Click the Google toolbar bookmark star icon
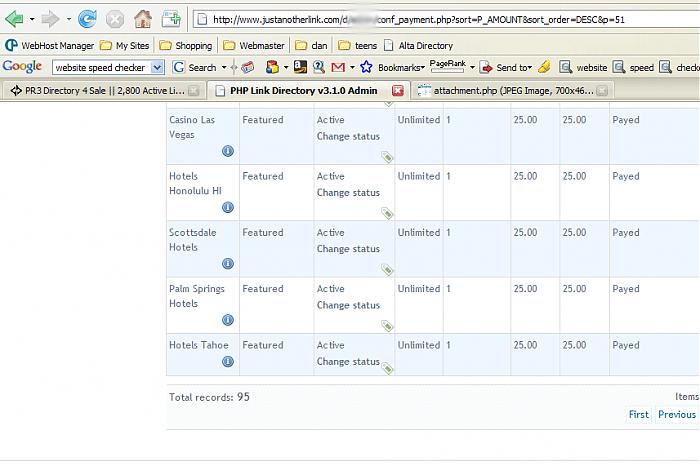Image resolution: width=700 pixels, height=466 pixels. pyautogui.click(x=366, y=67)
